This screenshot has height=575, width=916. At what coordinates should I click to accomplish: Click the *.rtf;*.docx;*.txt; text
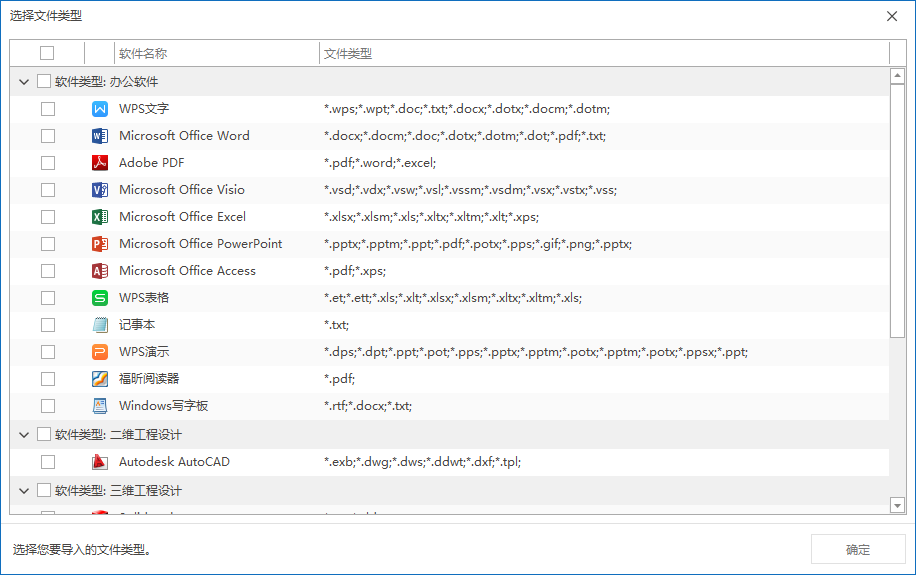point(368,406)
